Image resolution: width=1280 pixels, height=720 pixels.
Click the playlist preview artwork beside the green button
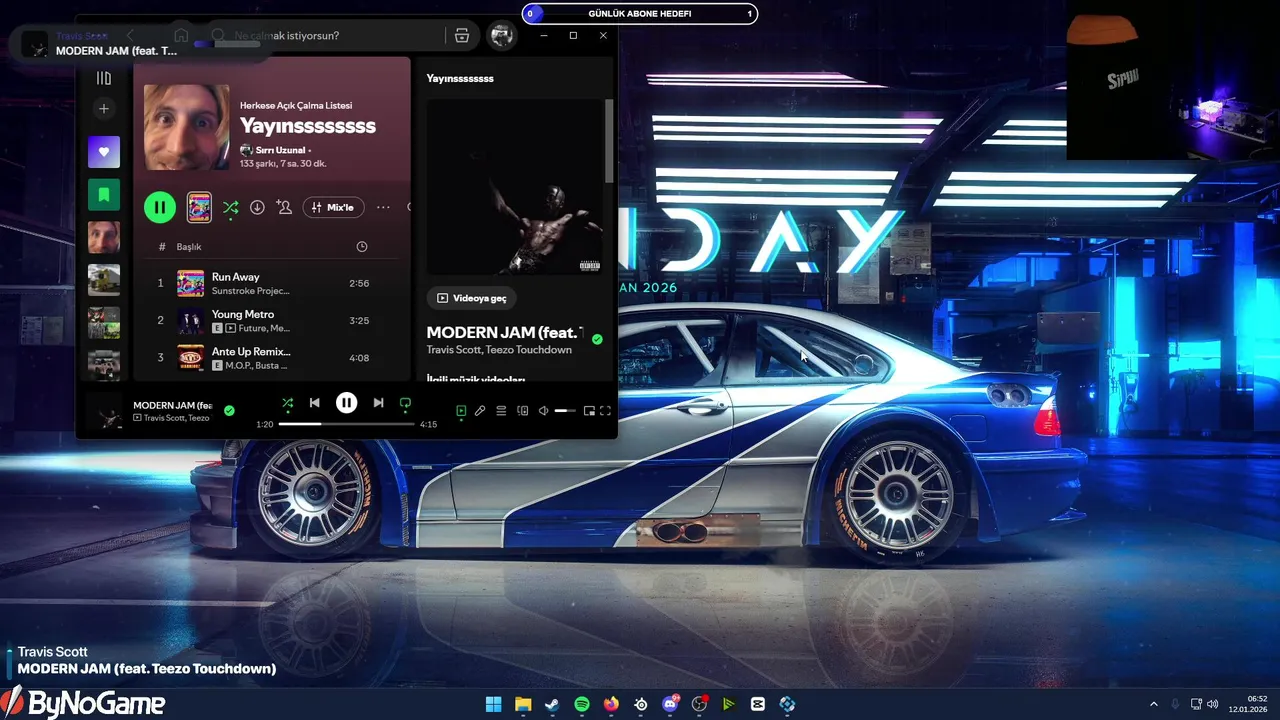[199, 207]
